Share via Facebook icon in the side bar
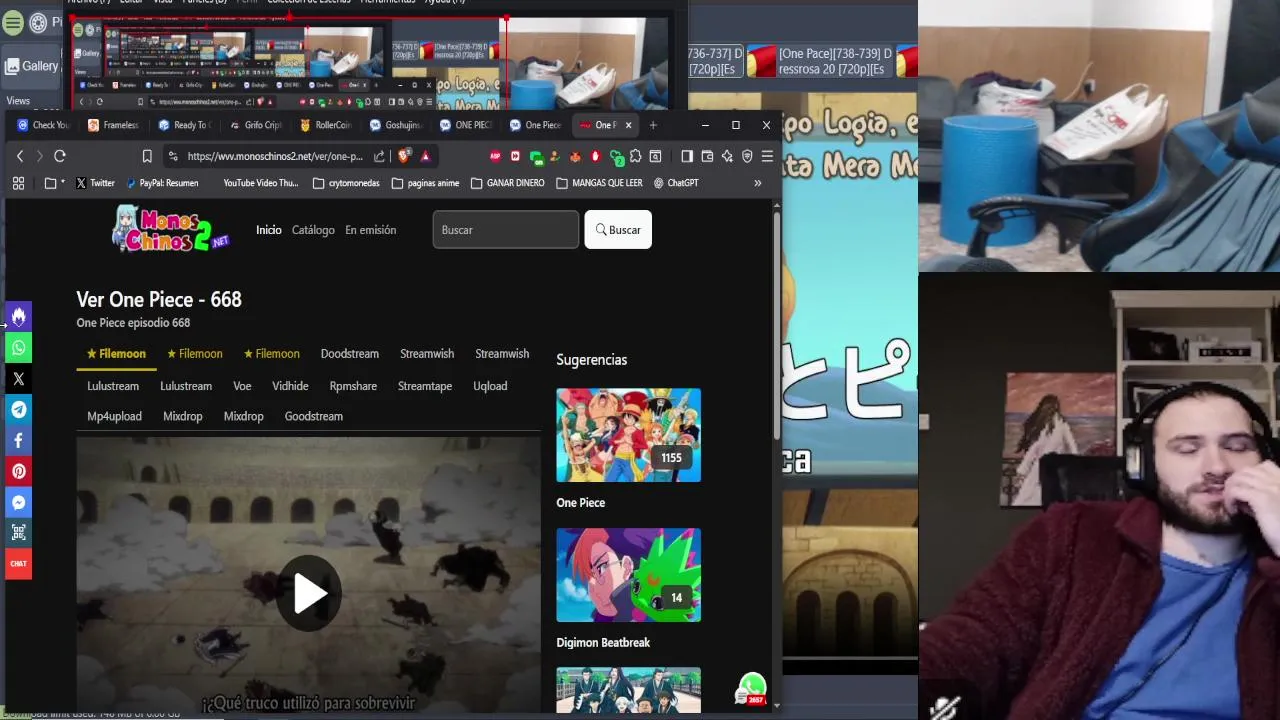The image size is (1280, 720). pos(18,441)
